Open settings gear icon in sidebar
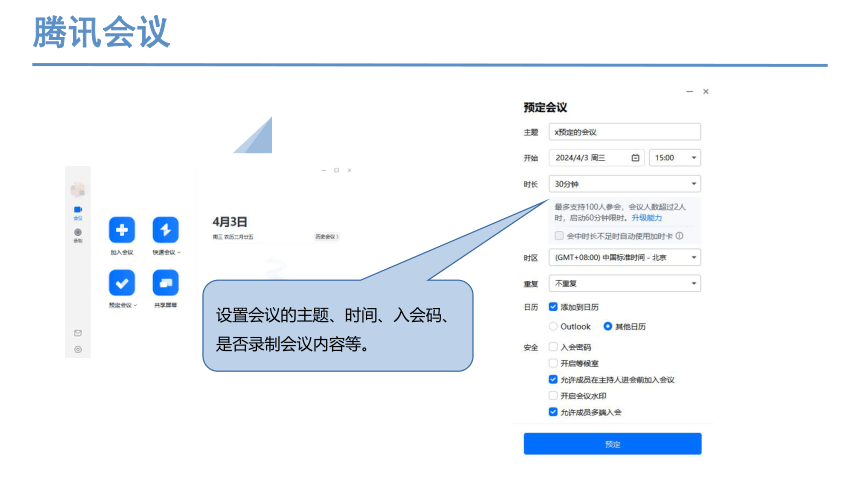Image resolution: width=860 pixels, height=484 pixels. [x=78, y=350]
